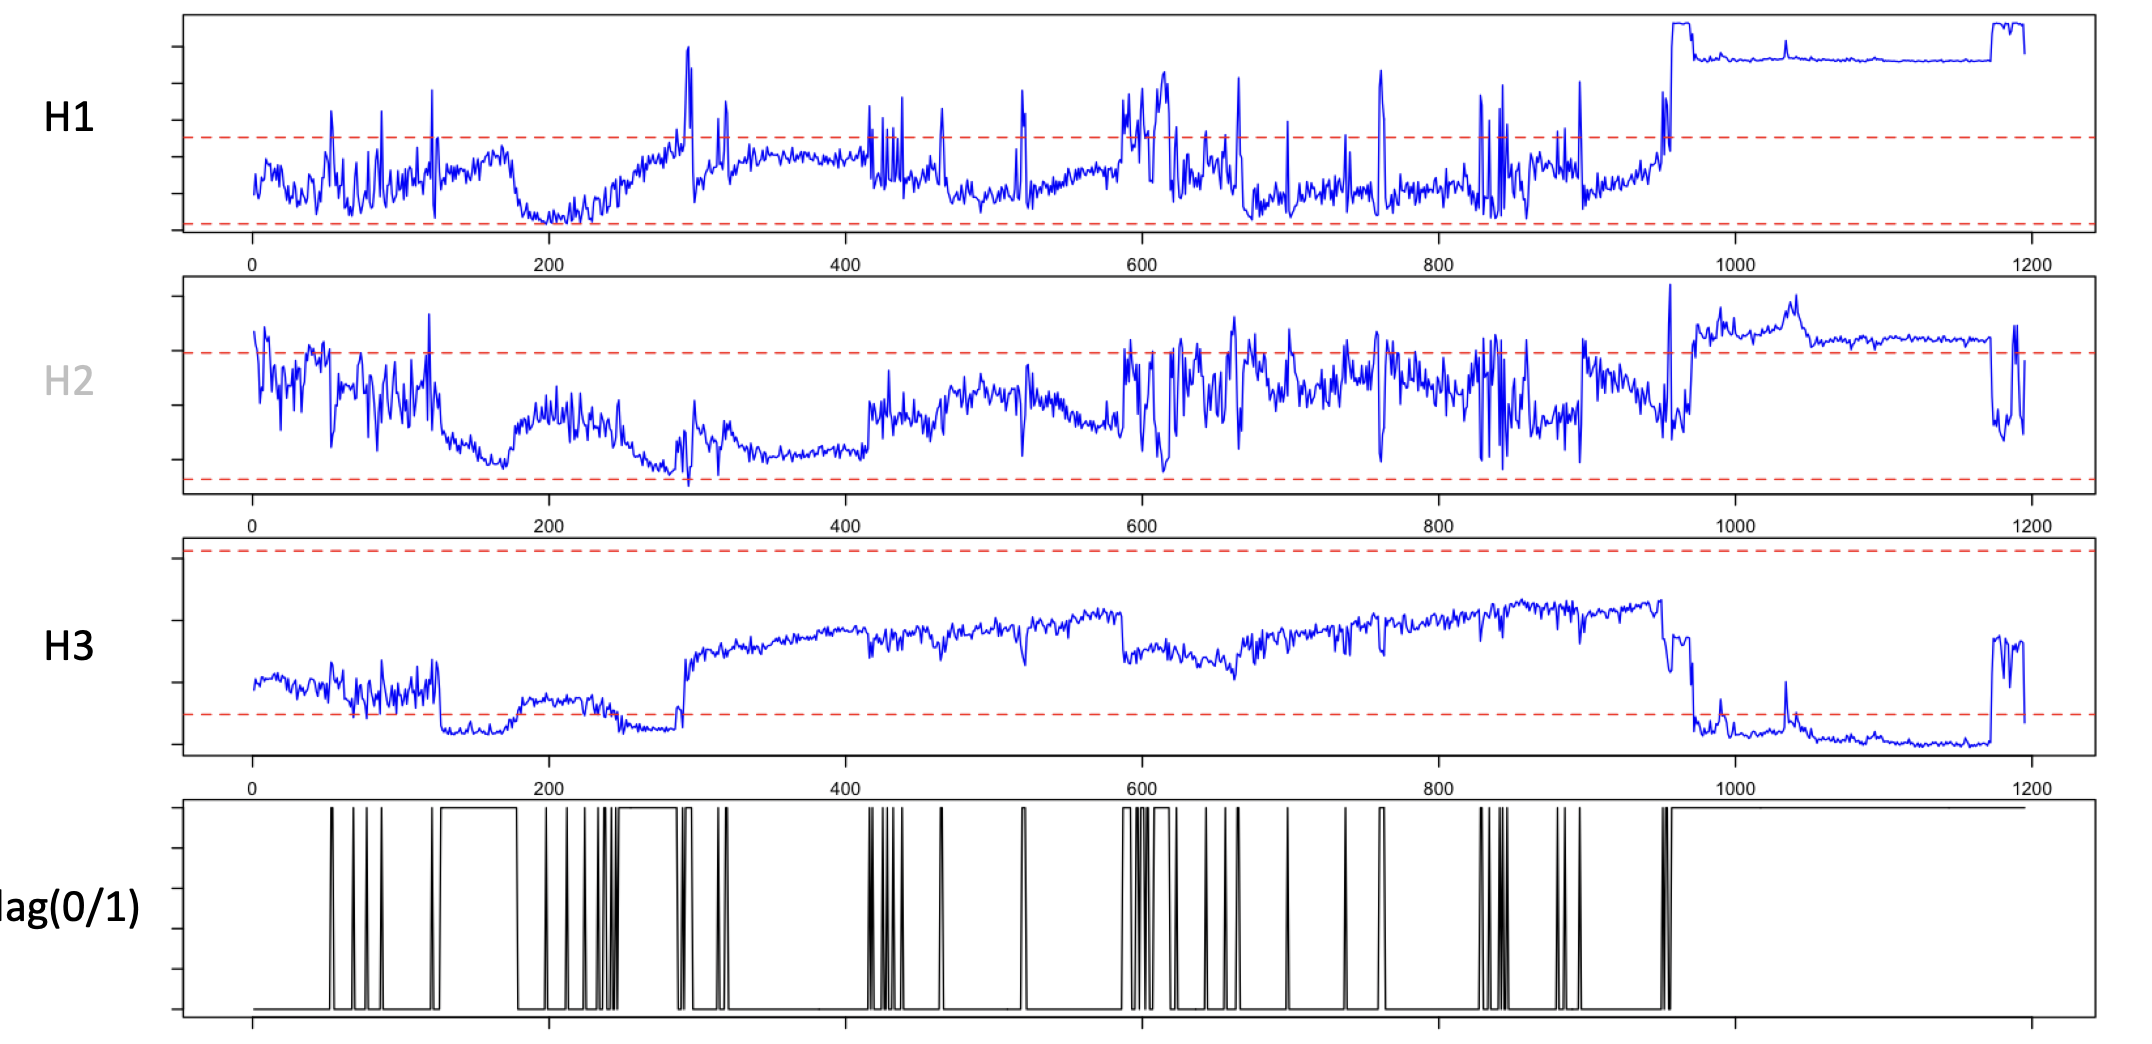Viewport: 2152px width, 1044px height.
Task: Click the flag(0/1) panel label
Action: [x=68, y=907]
